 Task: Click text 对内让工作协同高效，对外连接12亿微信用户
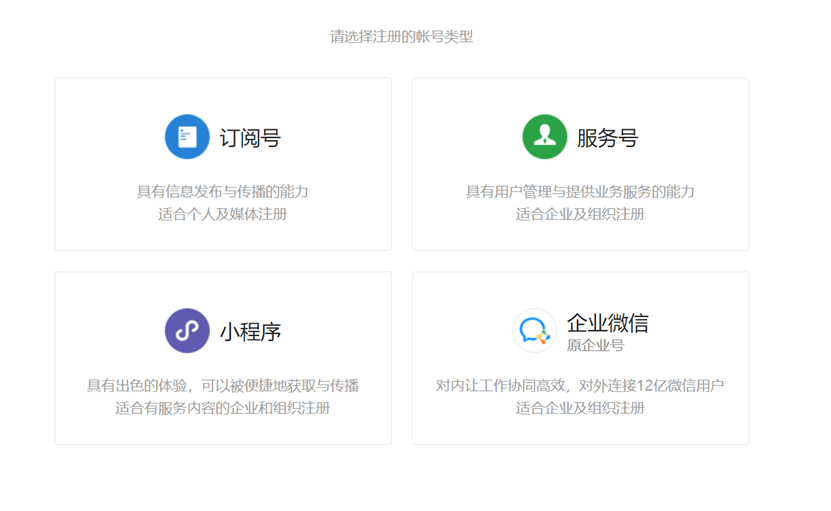click(580, 385)
